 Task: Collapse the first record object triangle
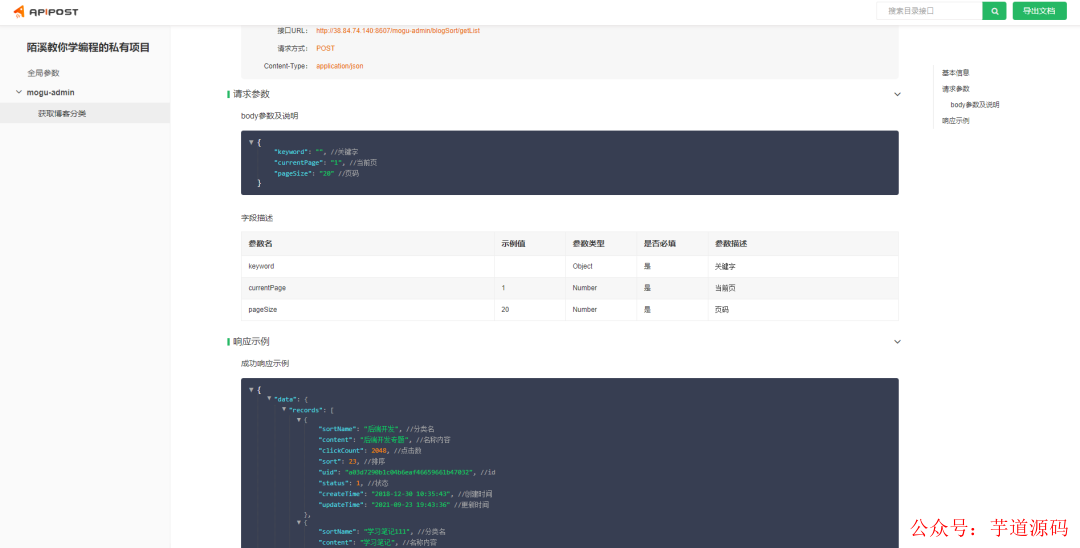point(299,419)
